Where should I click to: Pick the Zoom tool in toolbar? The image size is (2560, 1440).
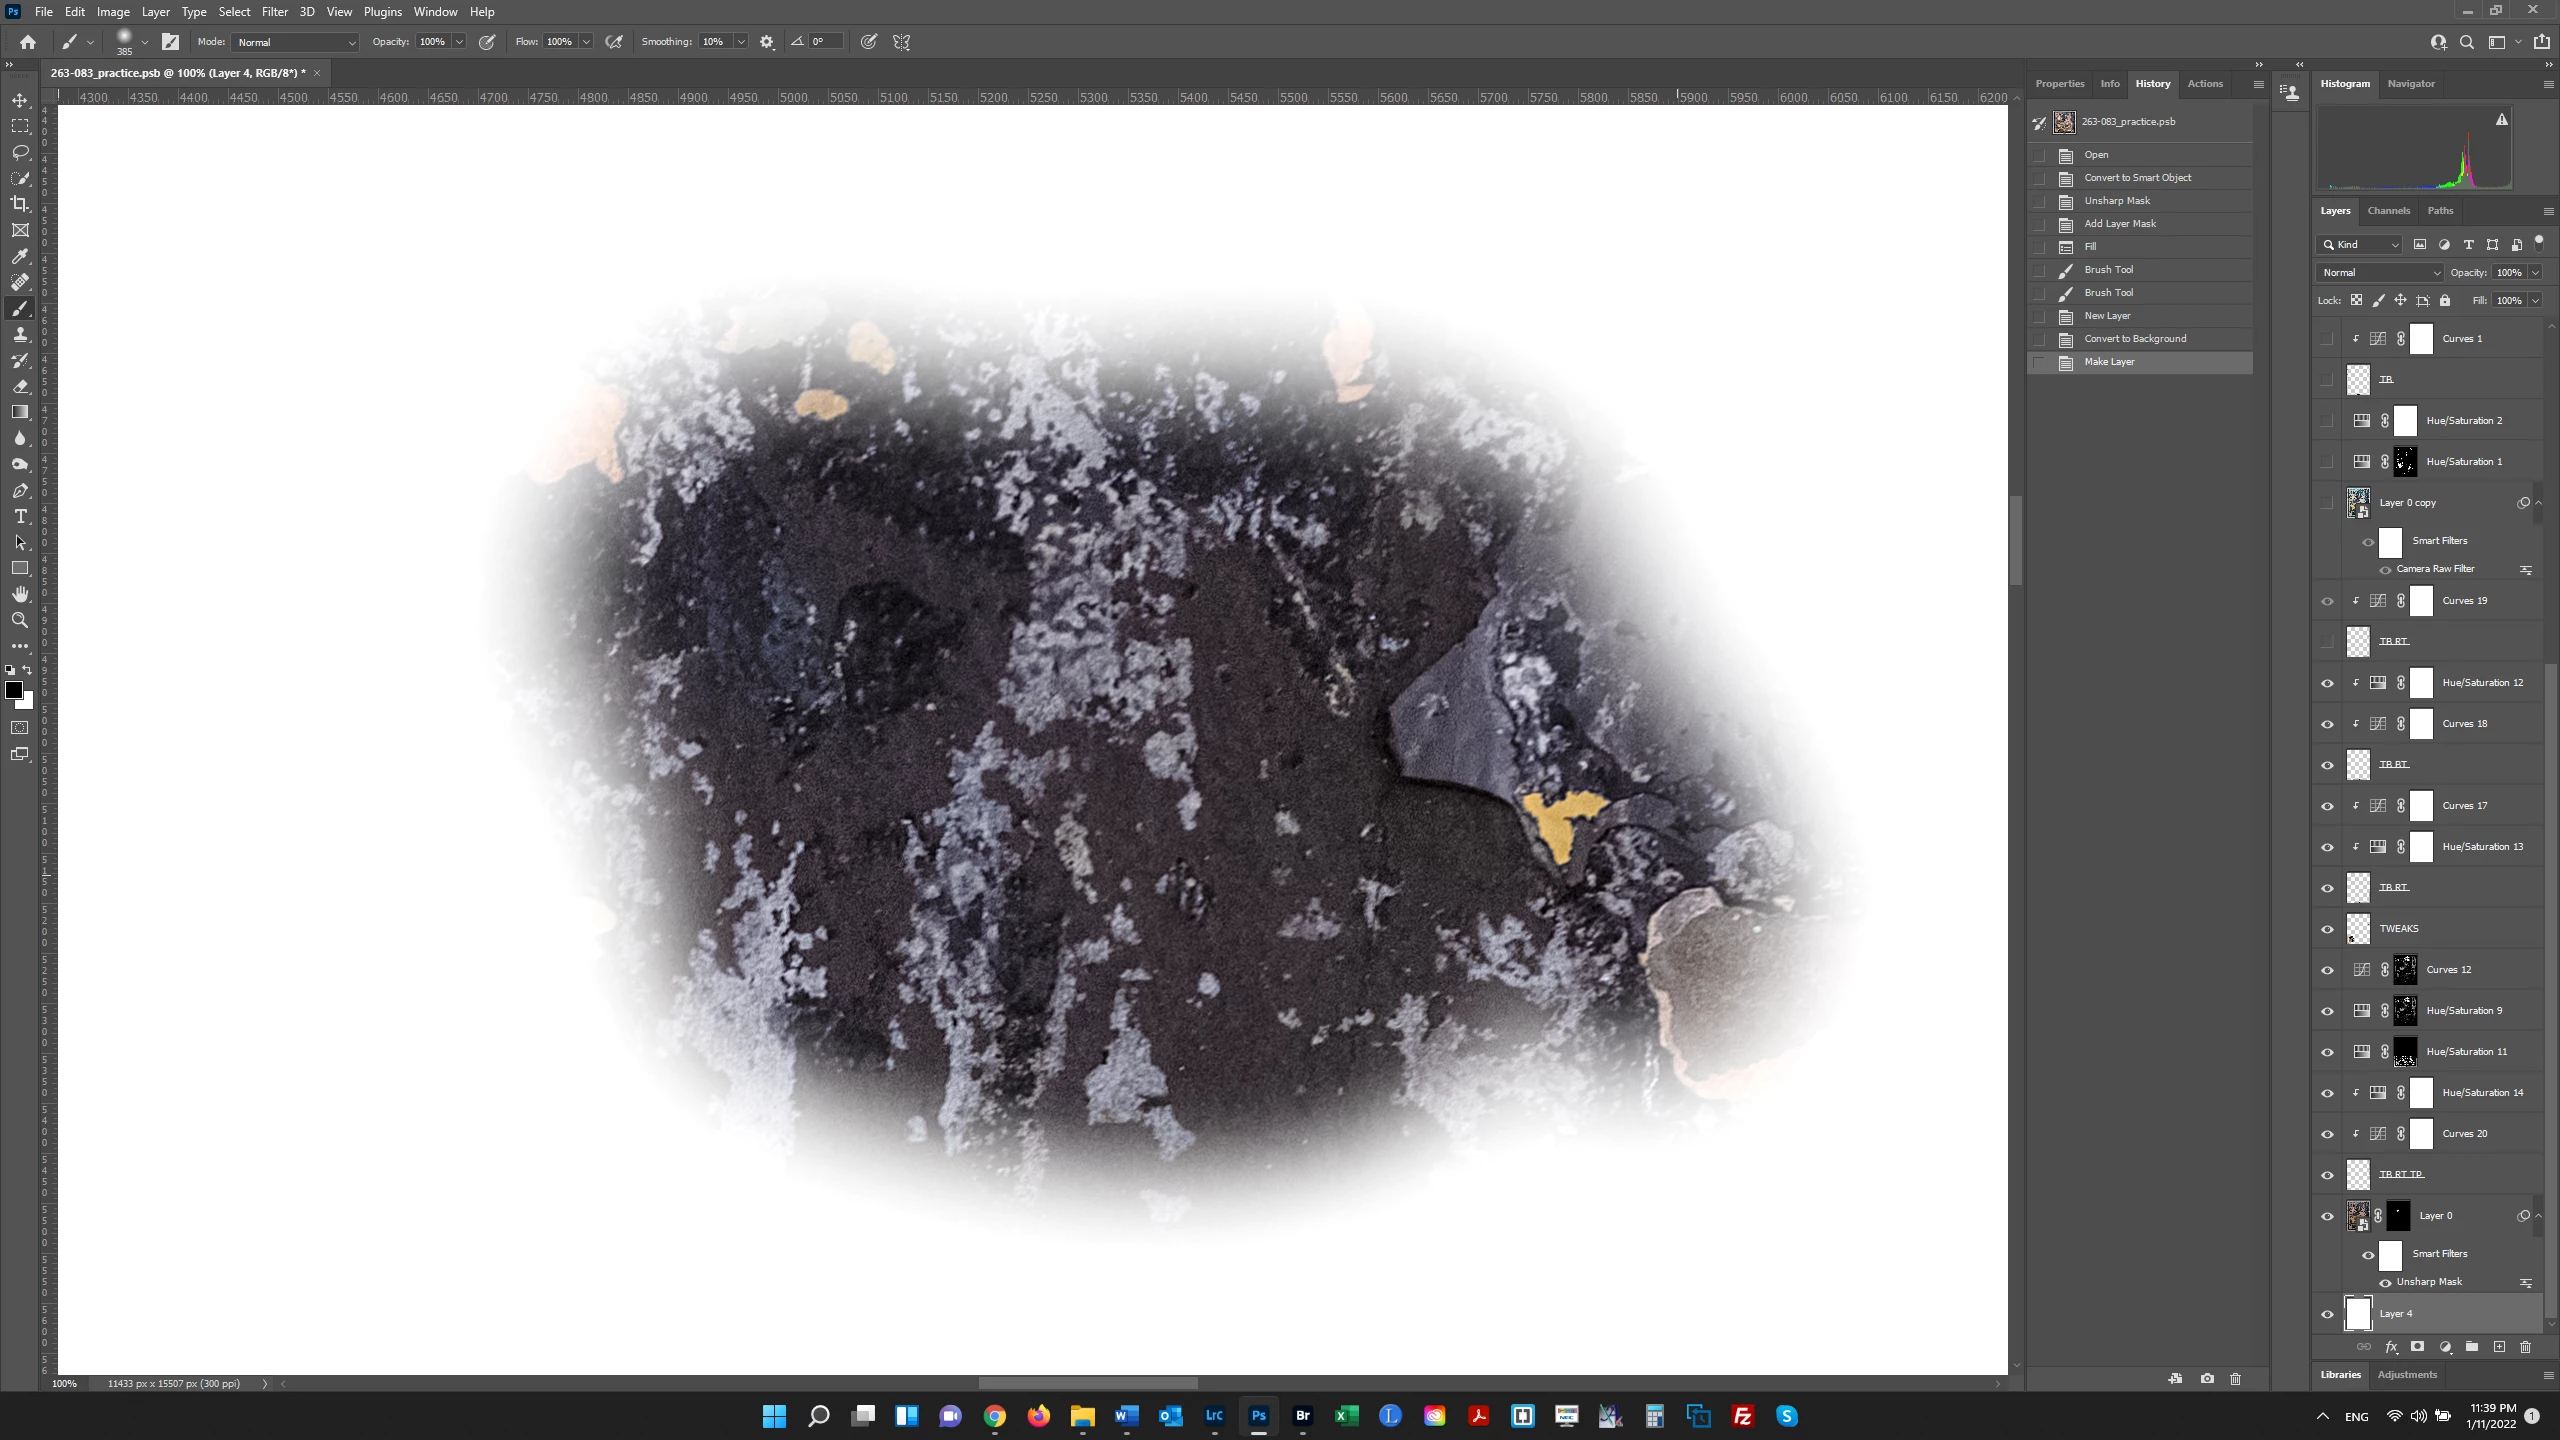[x=20, y=620]
